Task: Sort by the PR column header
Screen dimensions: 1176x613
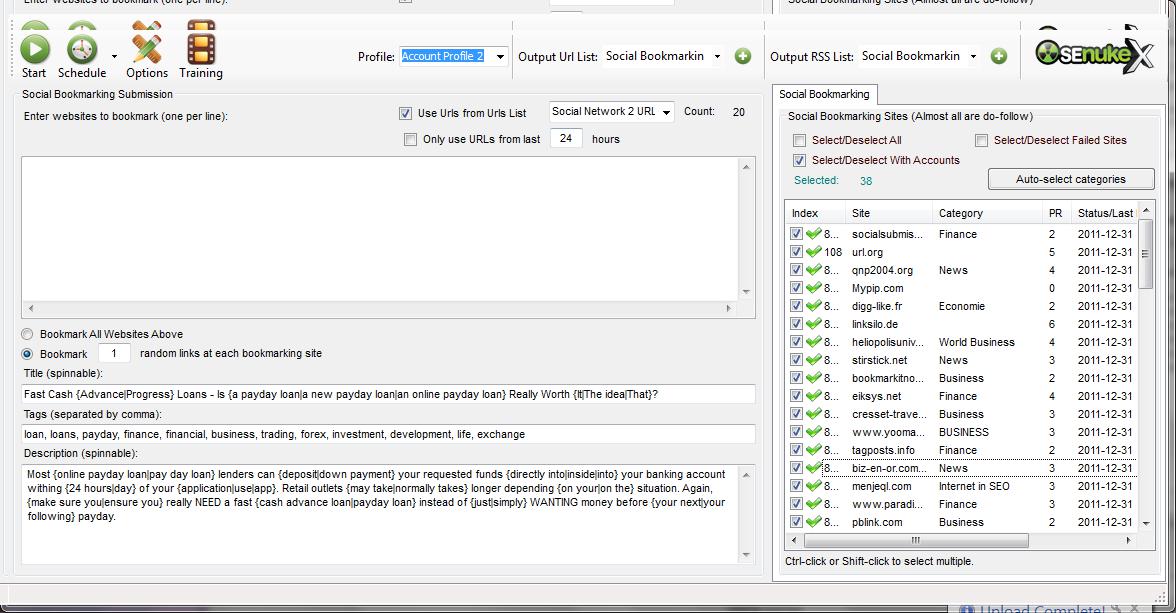Action: (x=1056, y=213)
